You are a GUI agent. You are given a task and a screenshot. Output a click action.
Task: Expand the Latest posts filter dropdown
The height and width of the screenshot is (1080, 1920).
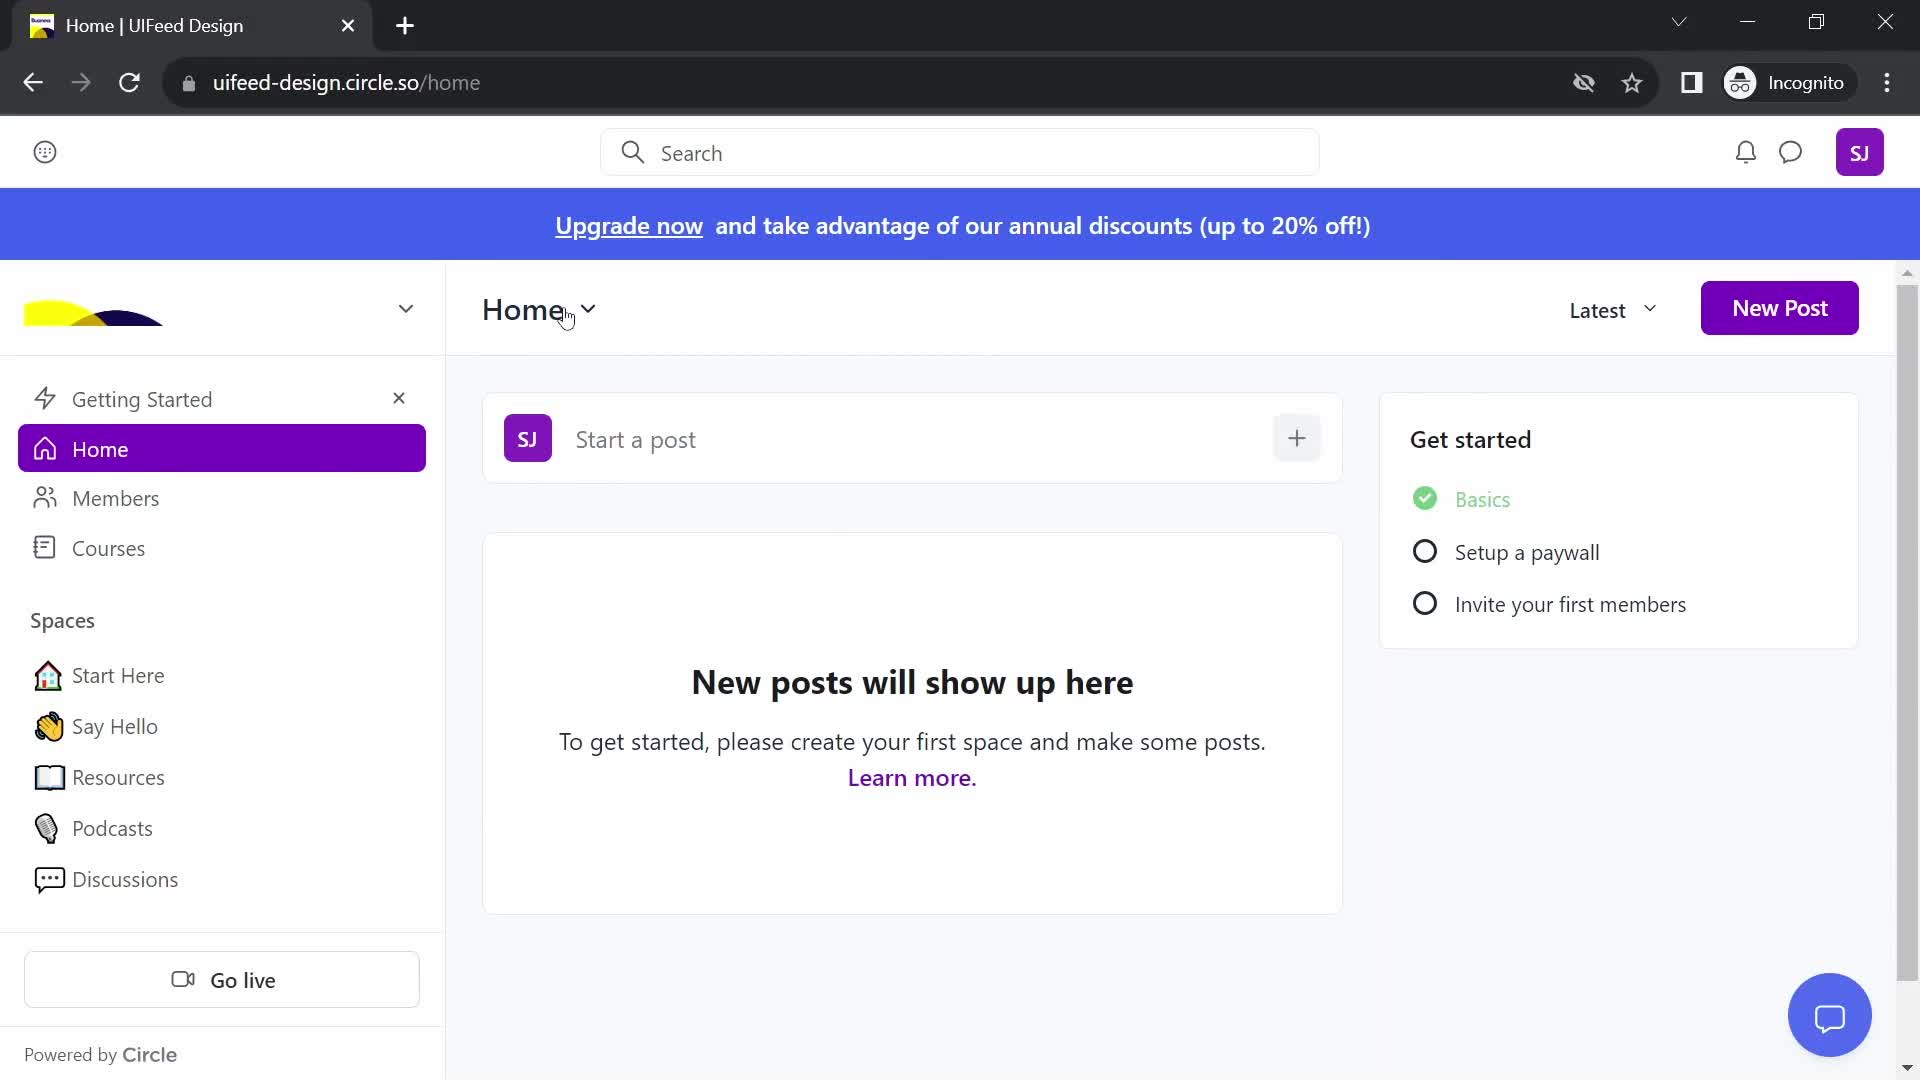(1613, 307)
